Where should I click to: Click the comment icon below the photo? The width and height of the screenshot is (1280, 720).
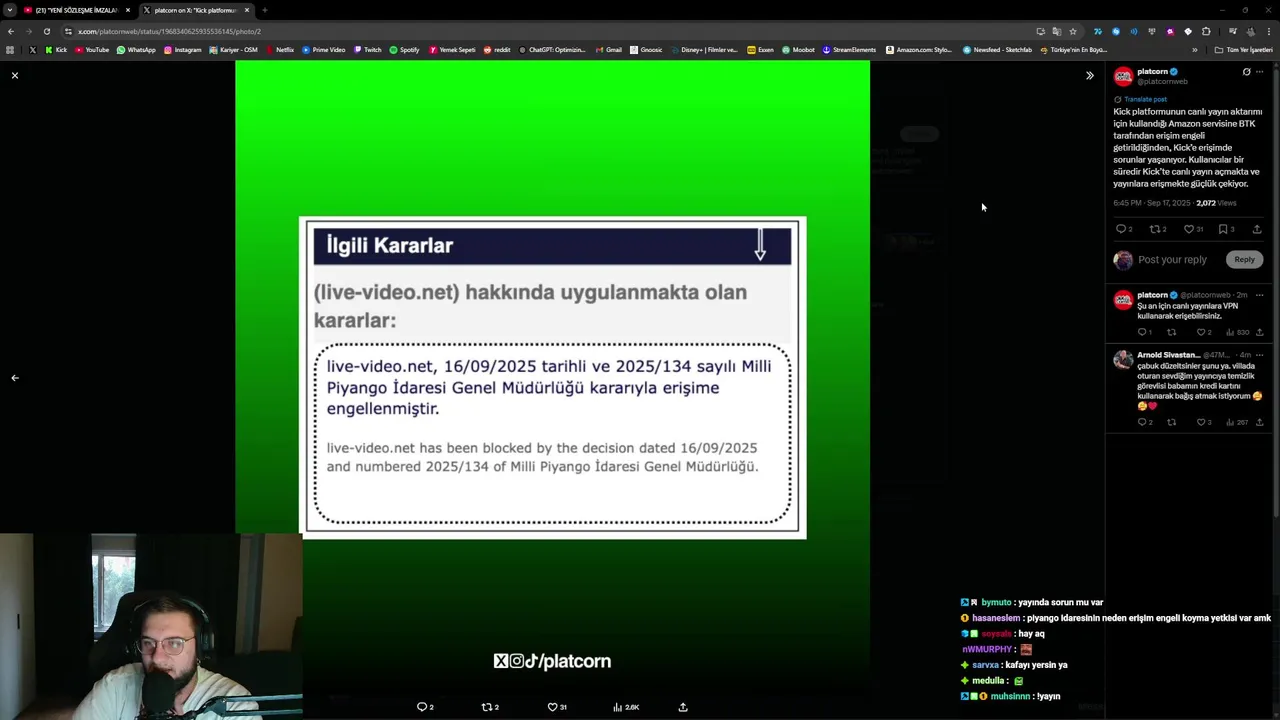coord(422,707)
